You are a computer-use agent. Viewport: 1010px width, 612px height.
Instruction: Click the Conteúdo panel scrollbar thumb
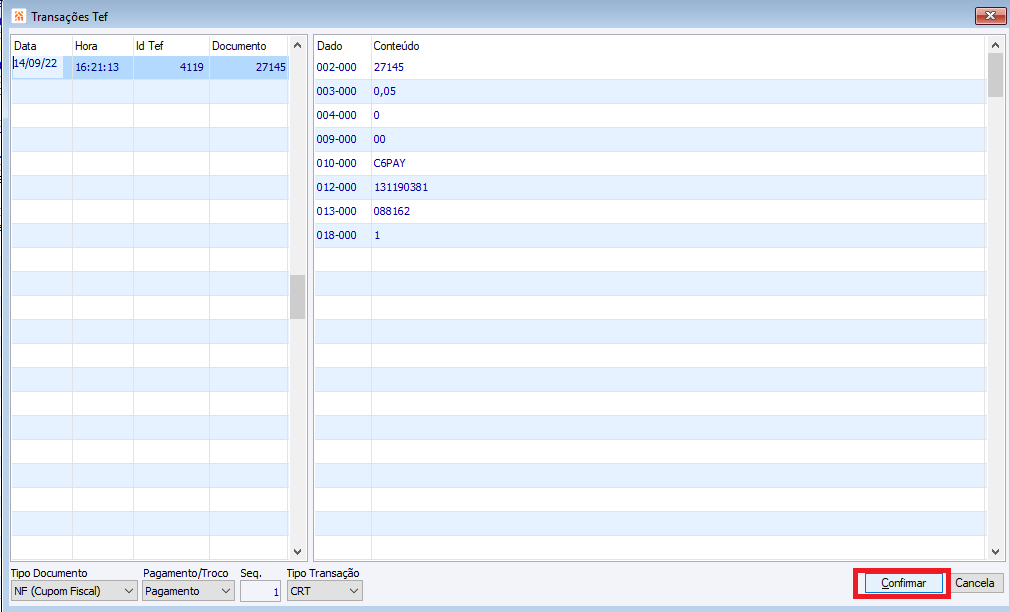coord(995,75)
